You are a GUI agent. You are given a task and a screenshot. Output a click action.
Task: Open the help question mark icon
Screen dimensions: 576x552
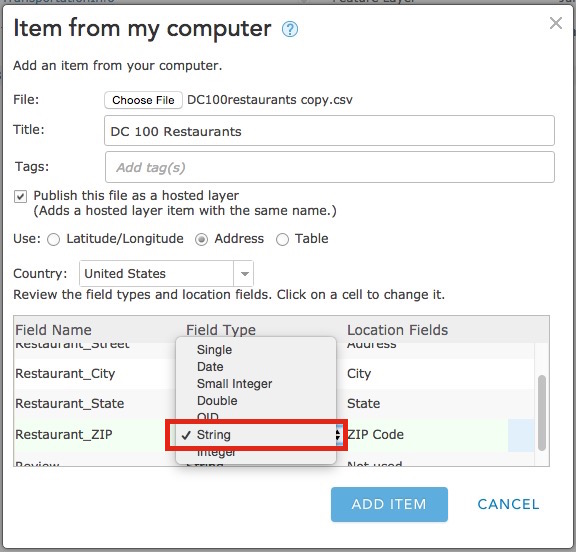click(290, 29)
